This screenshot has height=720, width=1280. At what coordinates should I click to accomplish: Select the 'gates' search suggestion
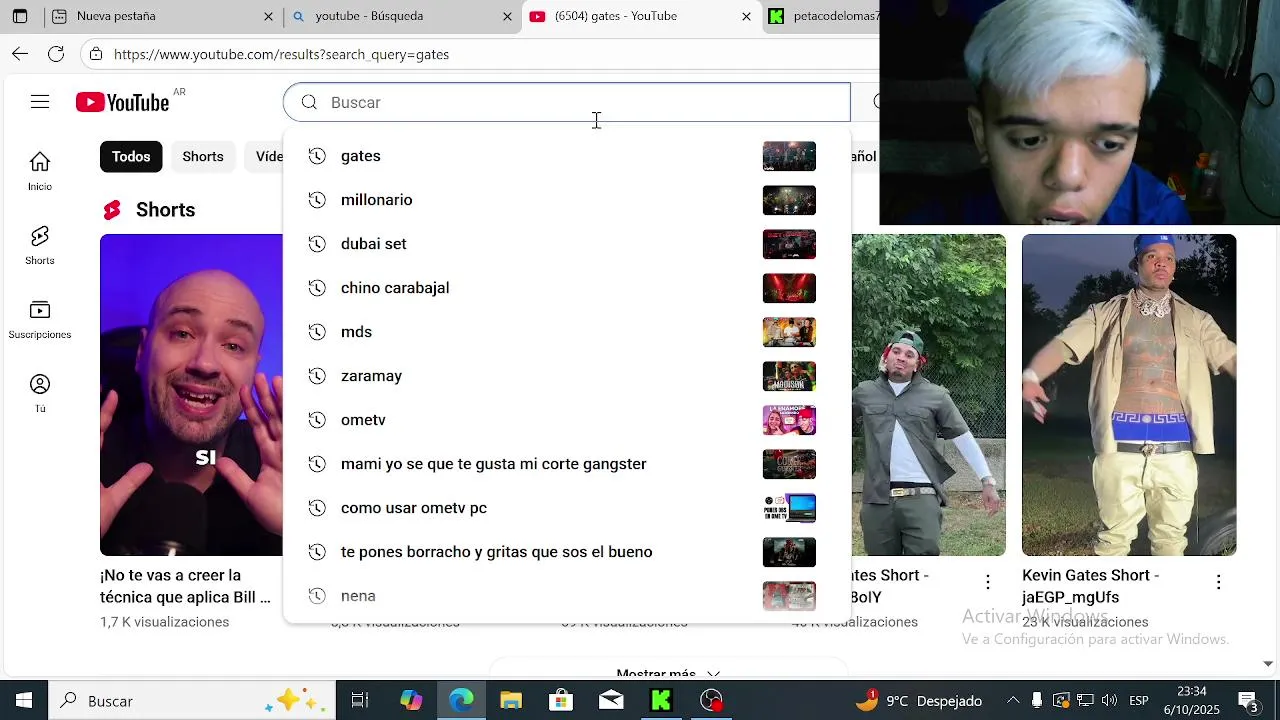coord(566,156)
